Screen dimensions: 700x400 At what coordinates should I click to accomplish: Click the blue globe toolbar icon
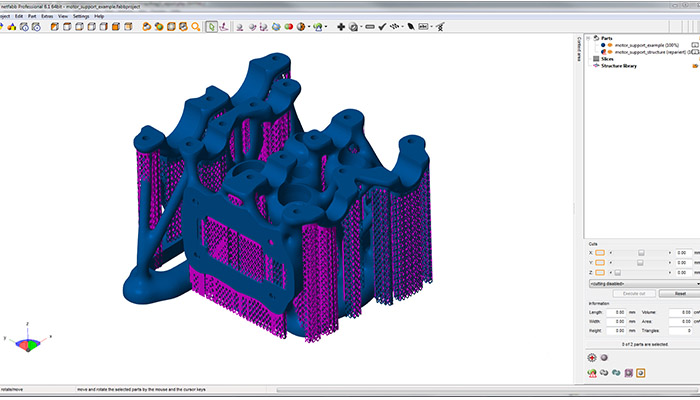276,27
